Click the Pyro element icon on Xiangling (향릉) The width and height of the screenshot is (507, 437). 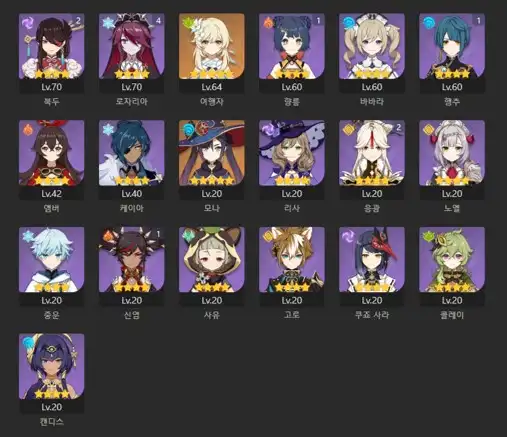[267, 22]
